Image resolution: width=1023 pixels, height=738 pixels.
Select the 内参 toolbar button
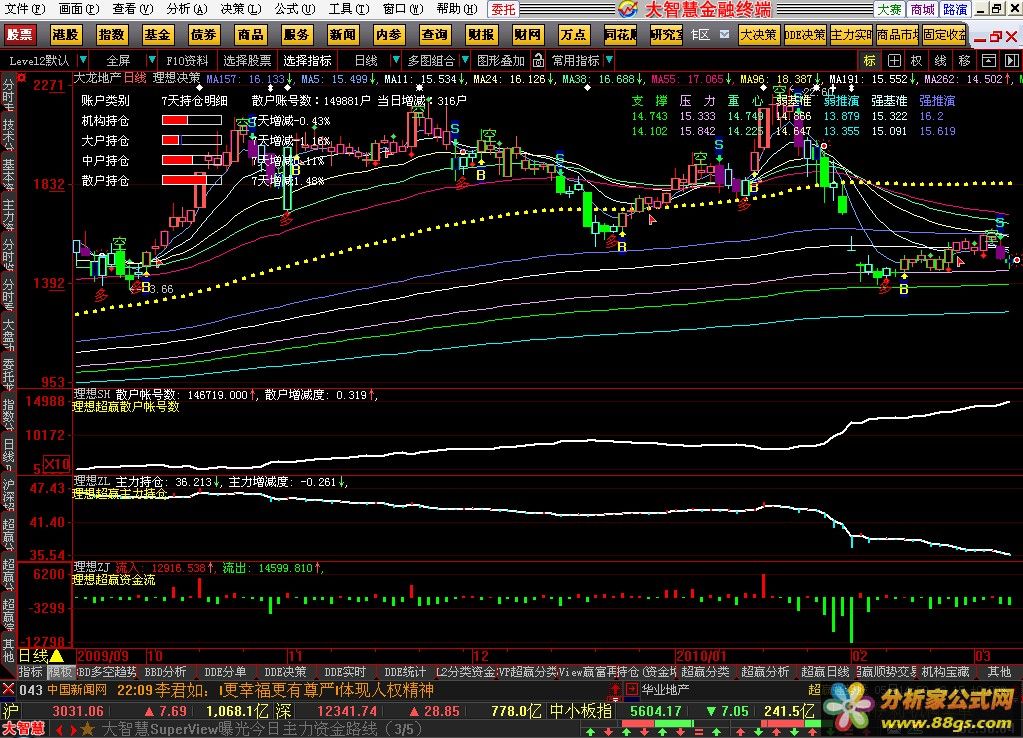coord(389,35)
